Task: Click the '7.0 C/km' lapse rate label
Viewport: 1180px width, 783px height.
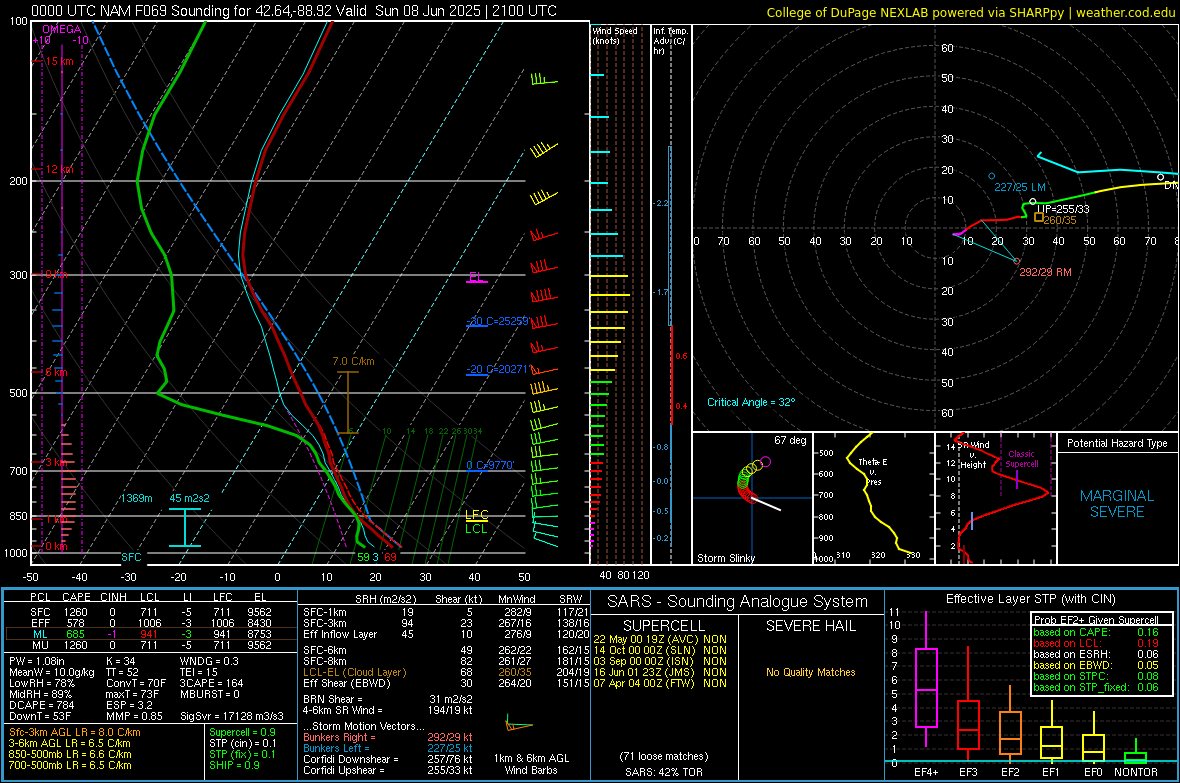Action: (354, 361)
